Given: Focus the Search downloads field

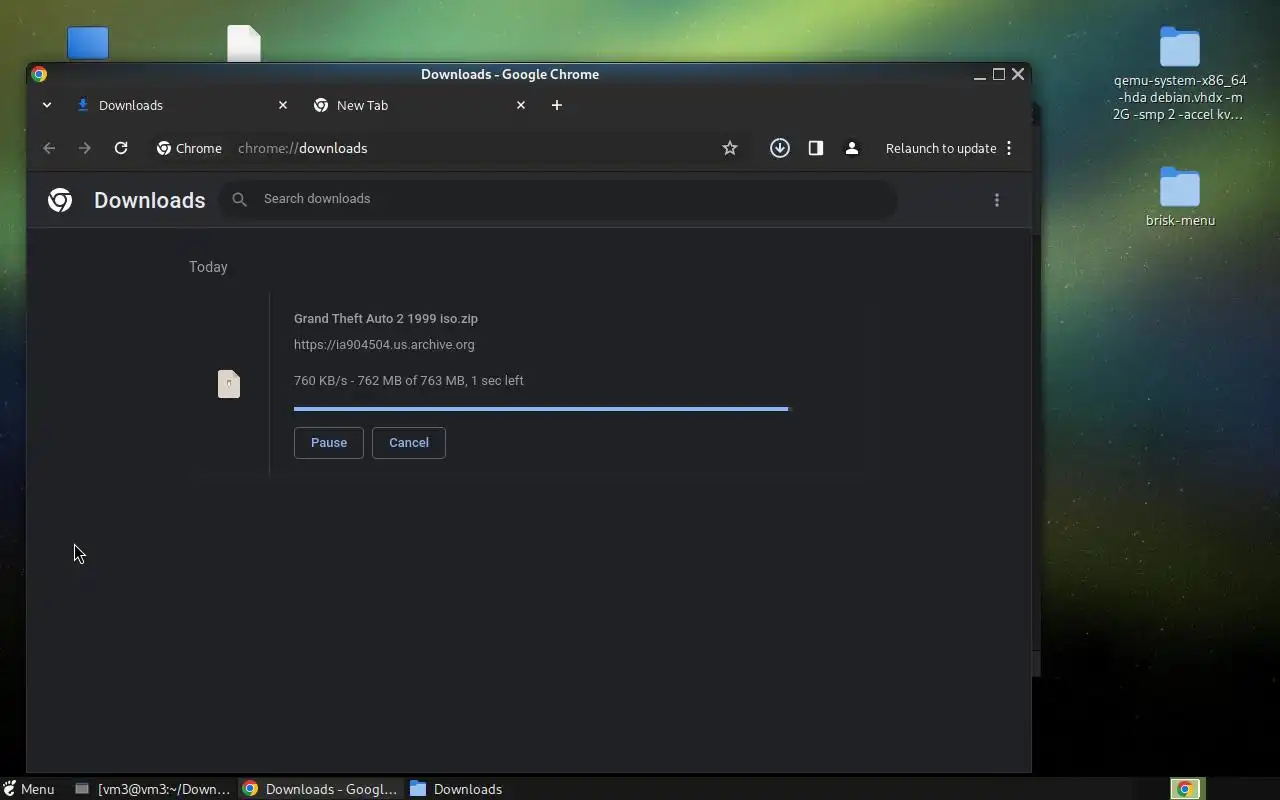Looking at the screenshot, I should point(558,199).
